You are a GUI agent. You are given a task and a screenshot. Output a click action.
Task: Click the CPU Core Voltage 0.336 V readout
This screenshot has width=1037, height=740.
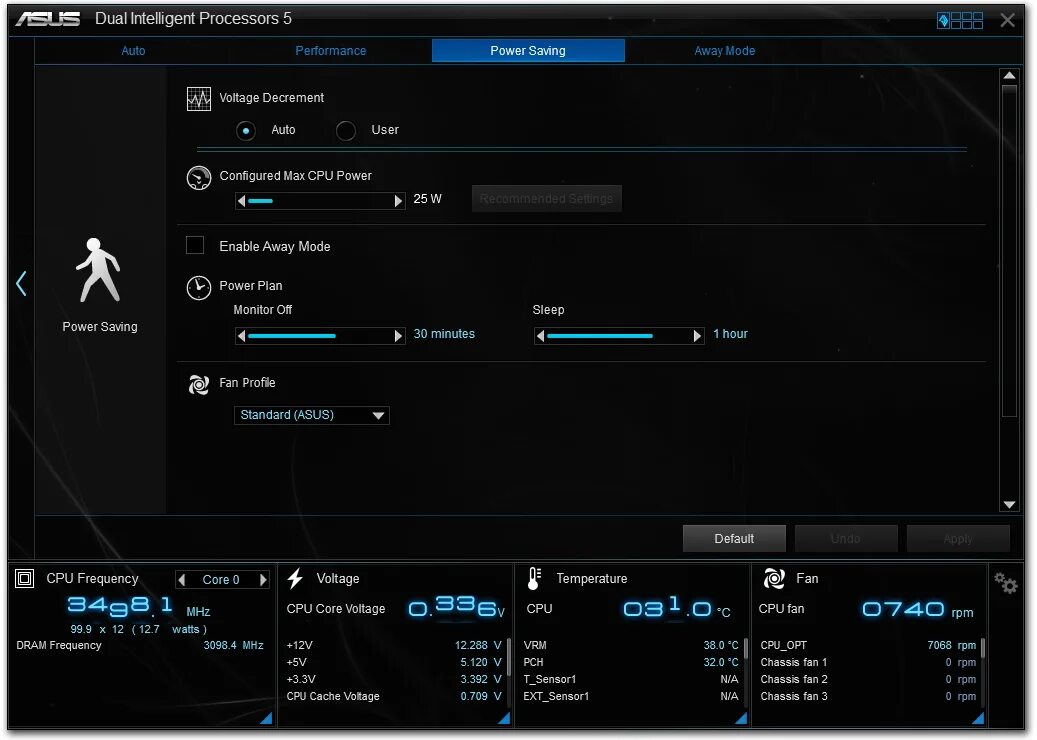pos(456,607)
